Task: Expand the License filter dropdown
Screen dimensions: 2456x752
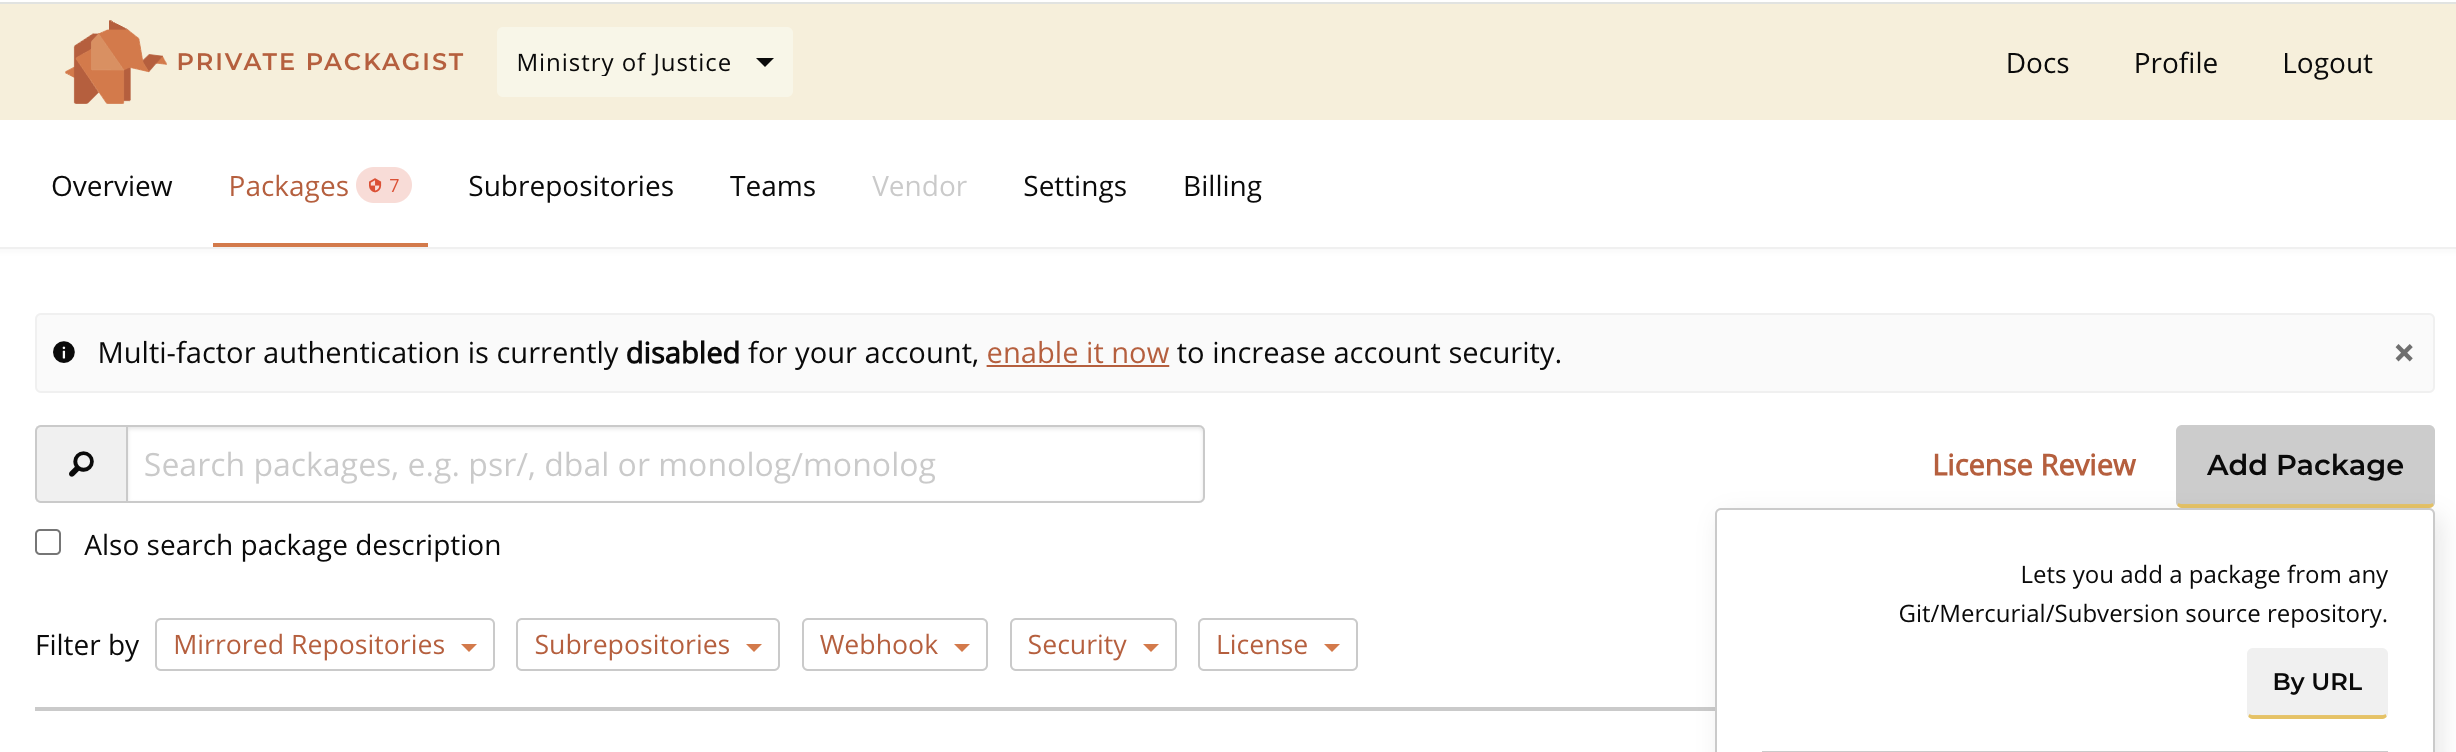Action: [1278, 645]
